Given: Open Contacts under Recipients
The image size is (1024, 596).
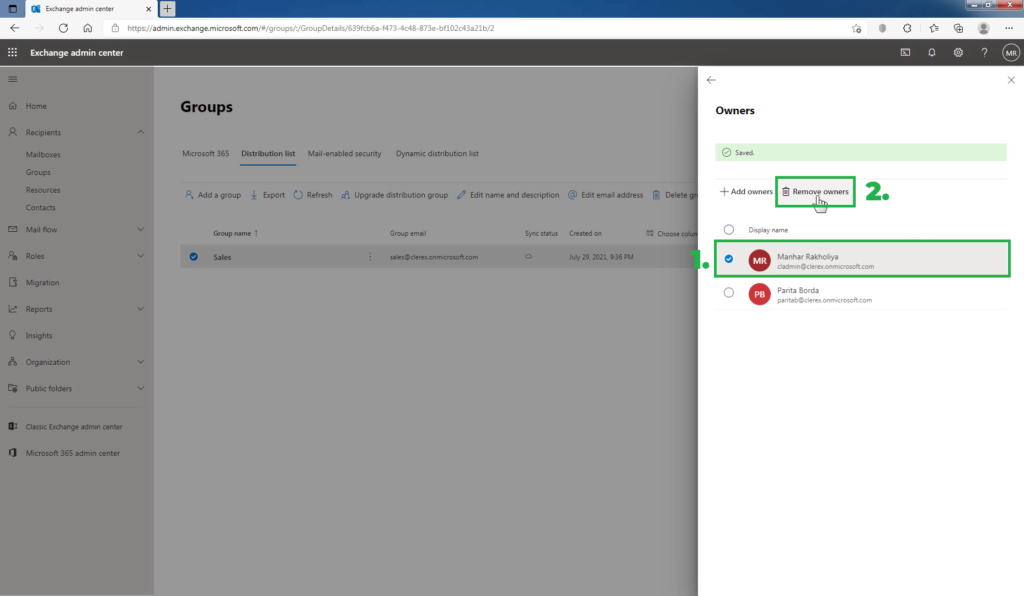Looking at the screenshot, I should click(40, 208).
